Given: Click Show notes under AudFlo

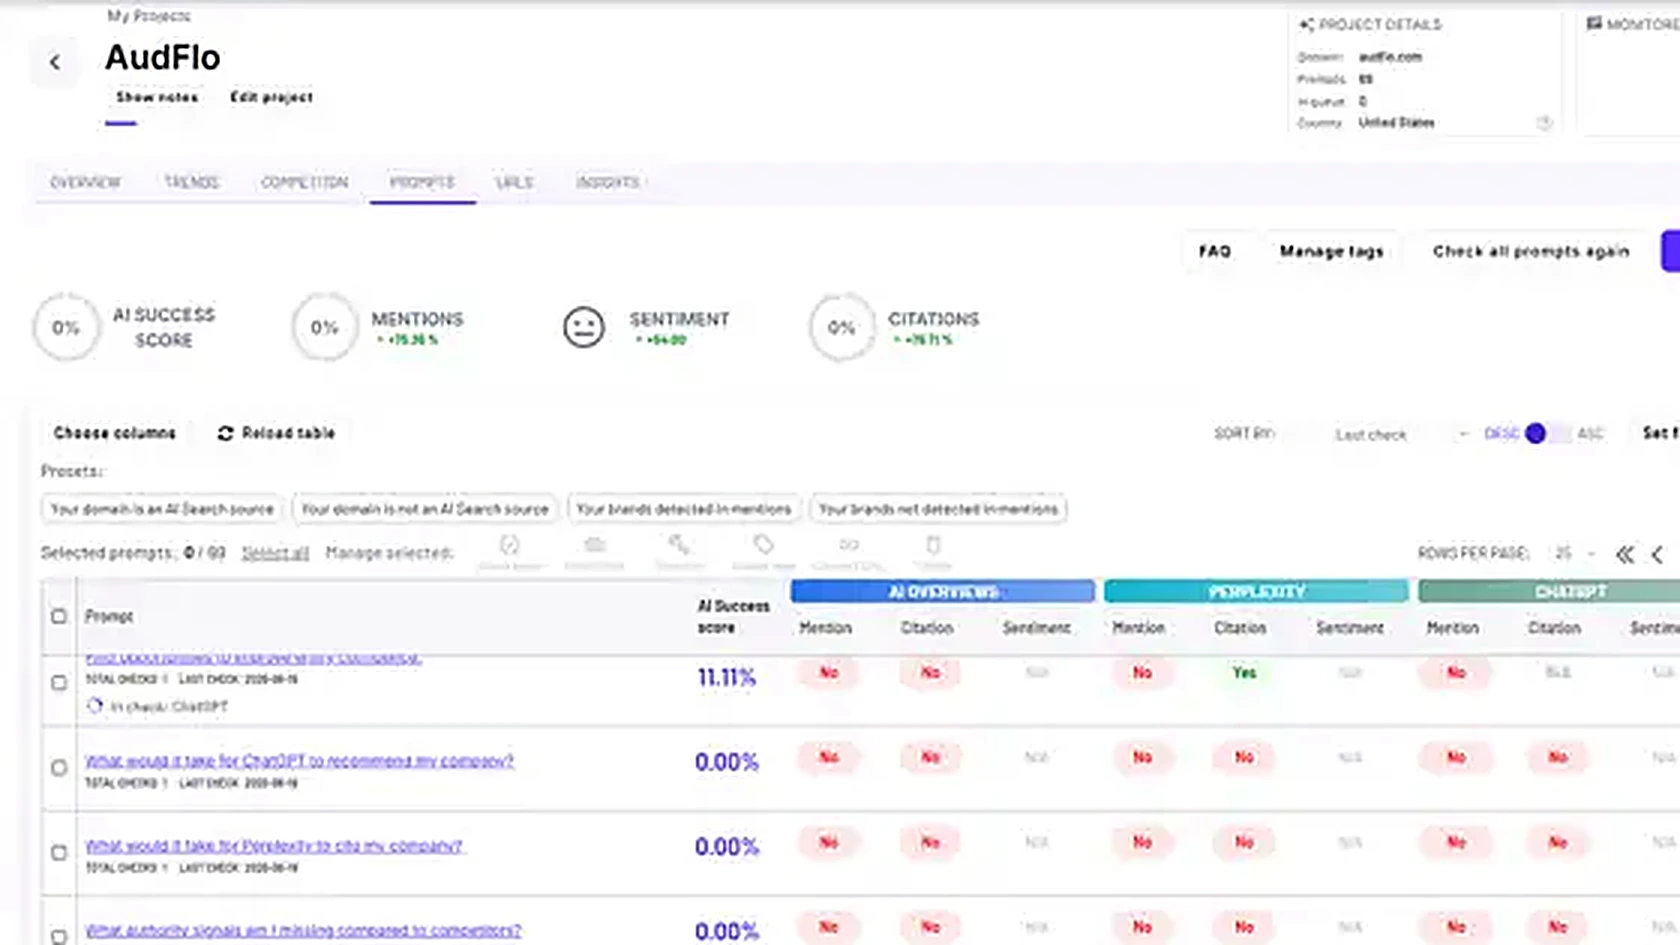Looking at the screenshot, I should (x=156, y=97).
